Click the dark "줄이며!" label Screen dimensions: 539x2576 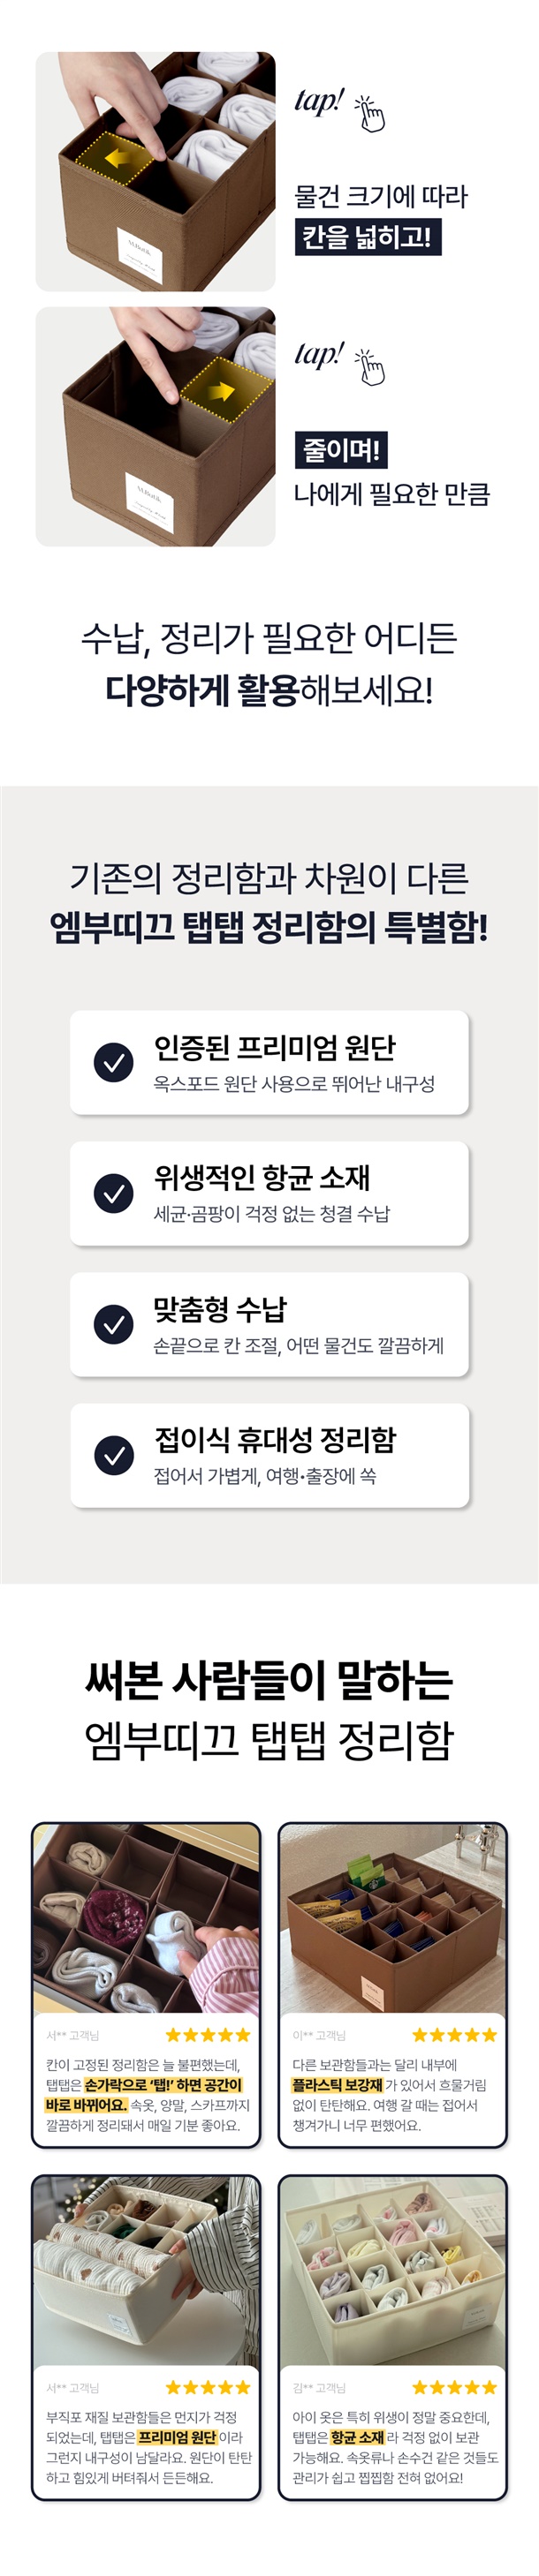click(x=341, y=450)
